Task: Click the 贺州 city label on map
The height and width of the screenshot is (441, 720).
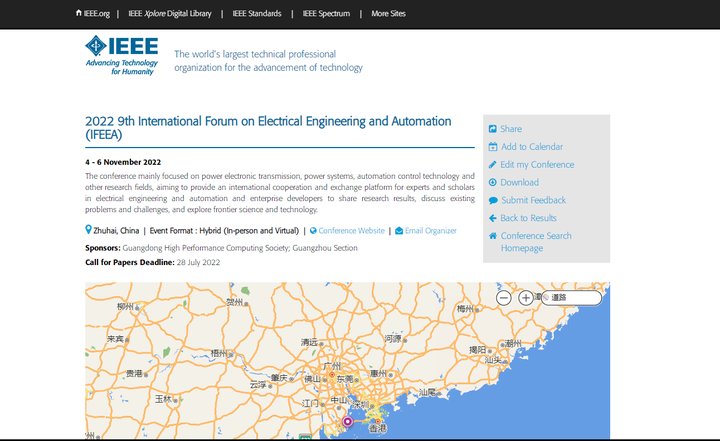Action: tap(234, 302)
